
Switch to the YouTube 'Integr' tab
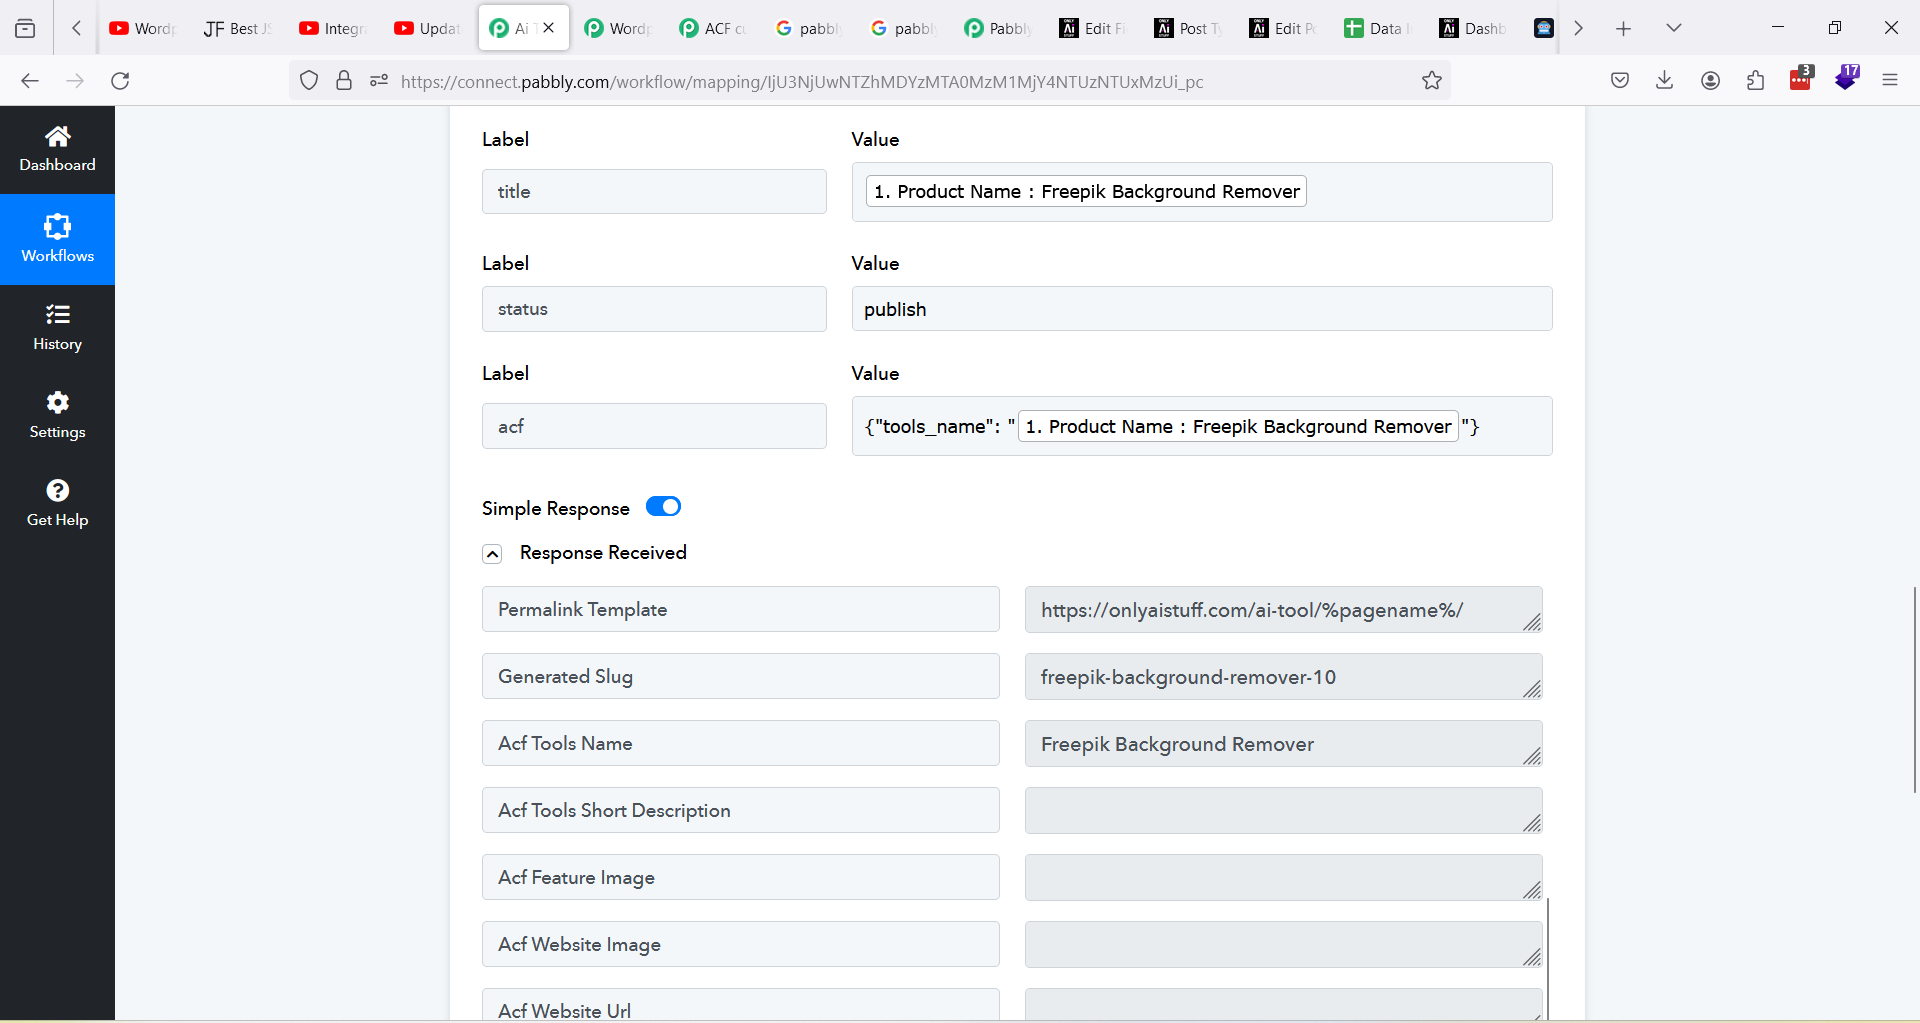(333, 28)
